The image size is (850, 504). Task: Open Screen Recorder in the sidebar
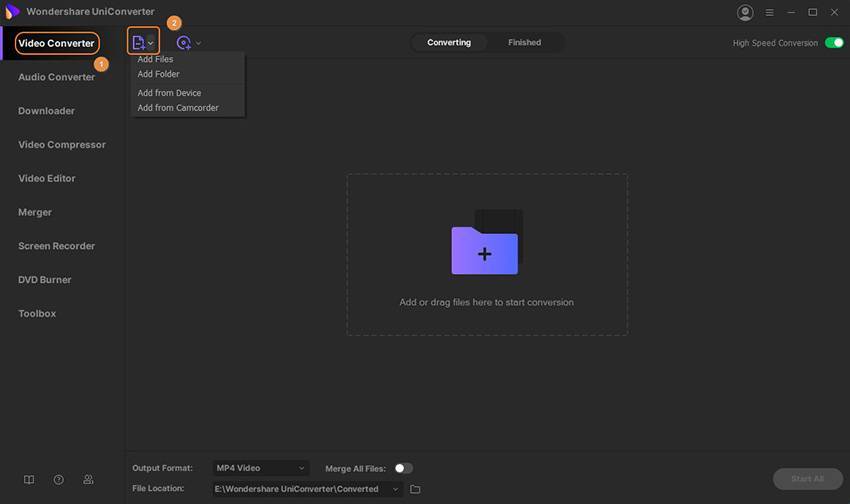(x=57, y=246)
